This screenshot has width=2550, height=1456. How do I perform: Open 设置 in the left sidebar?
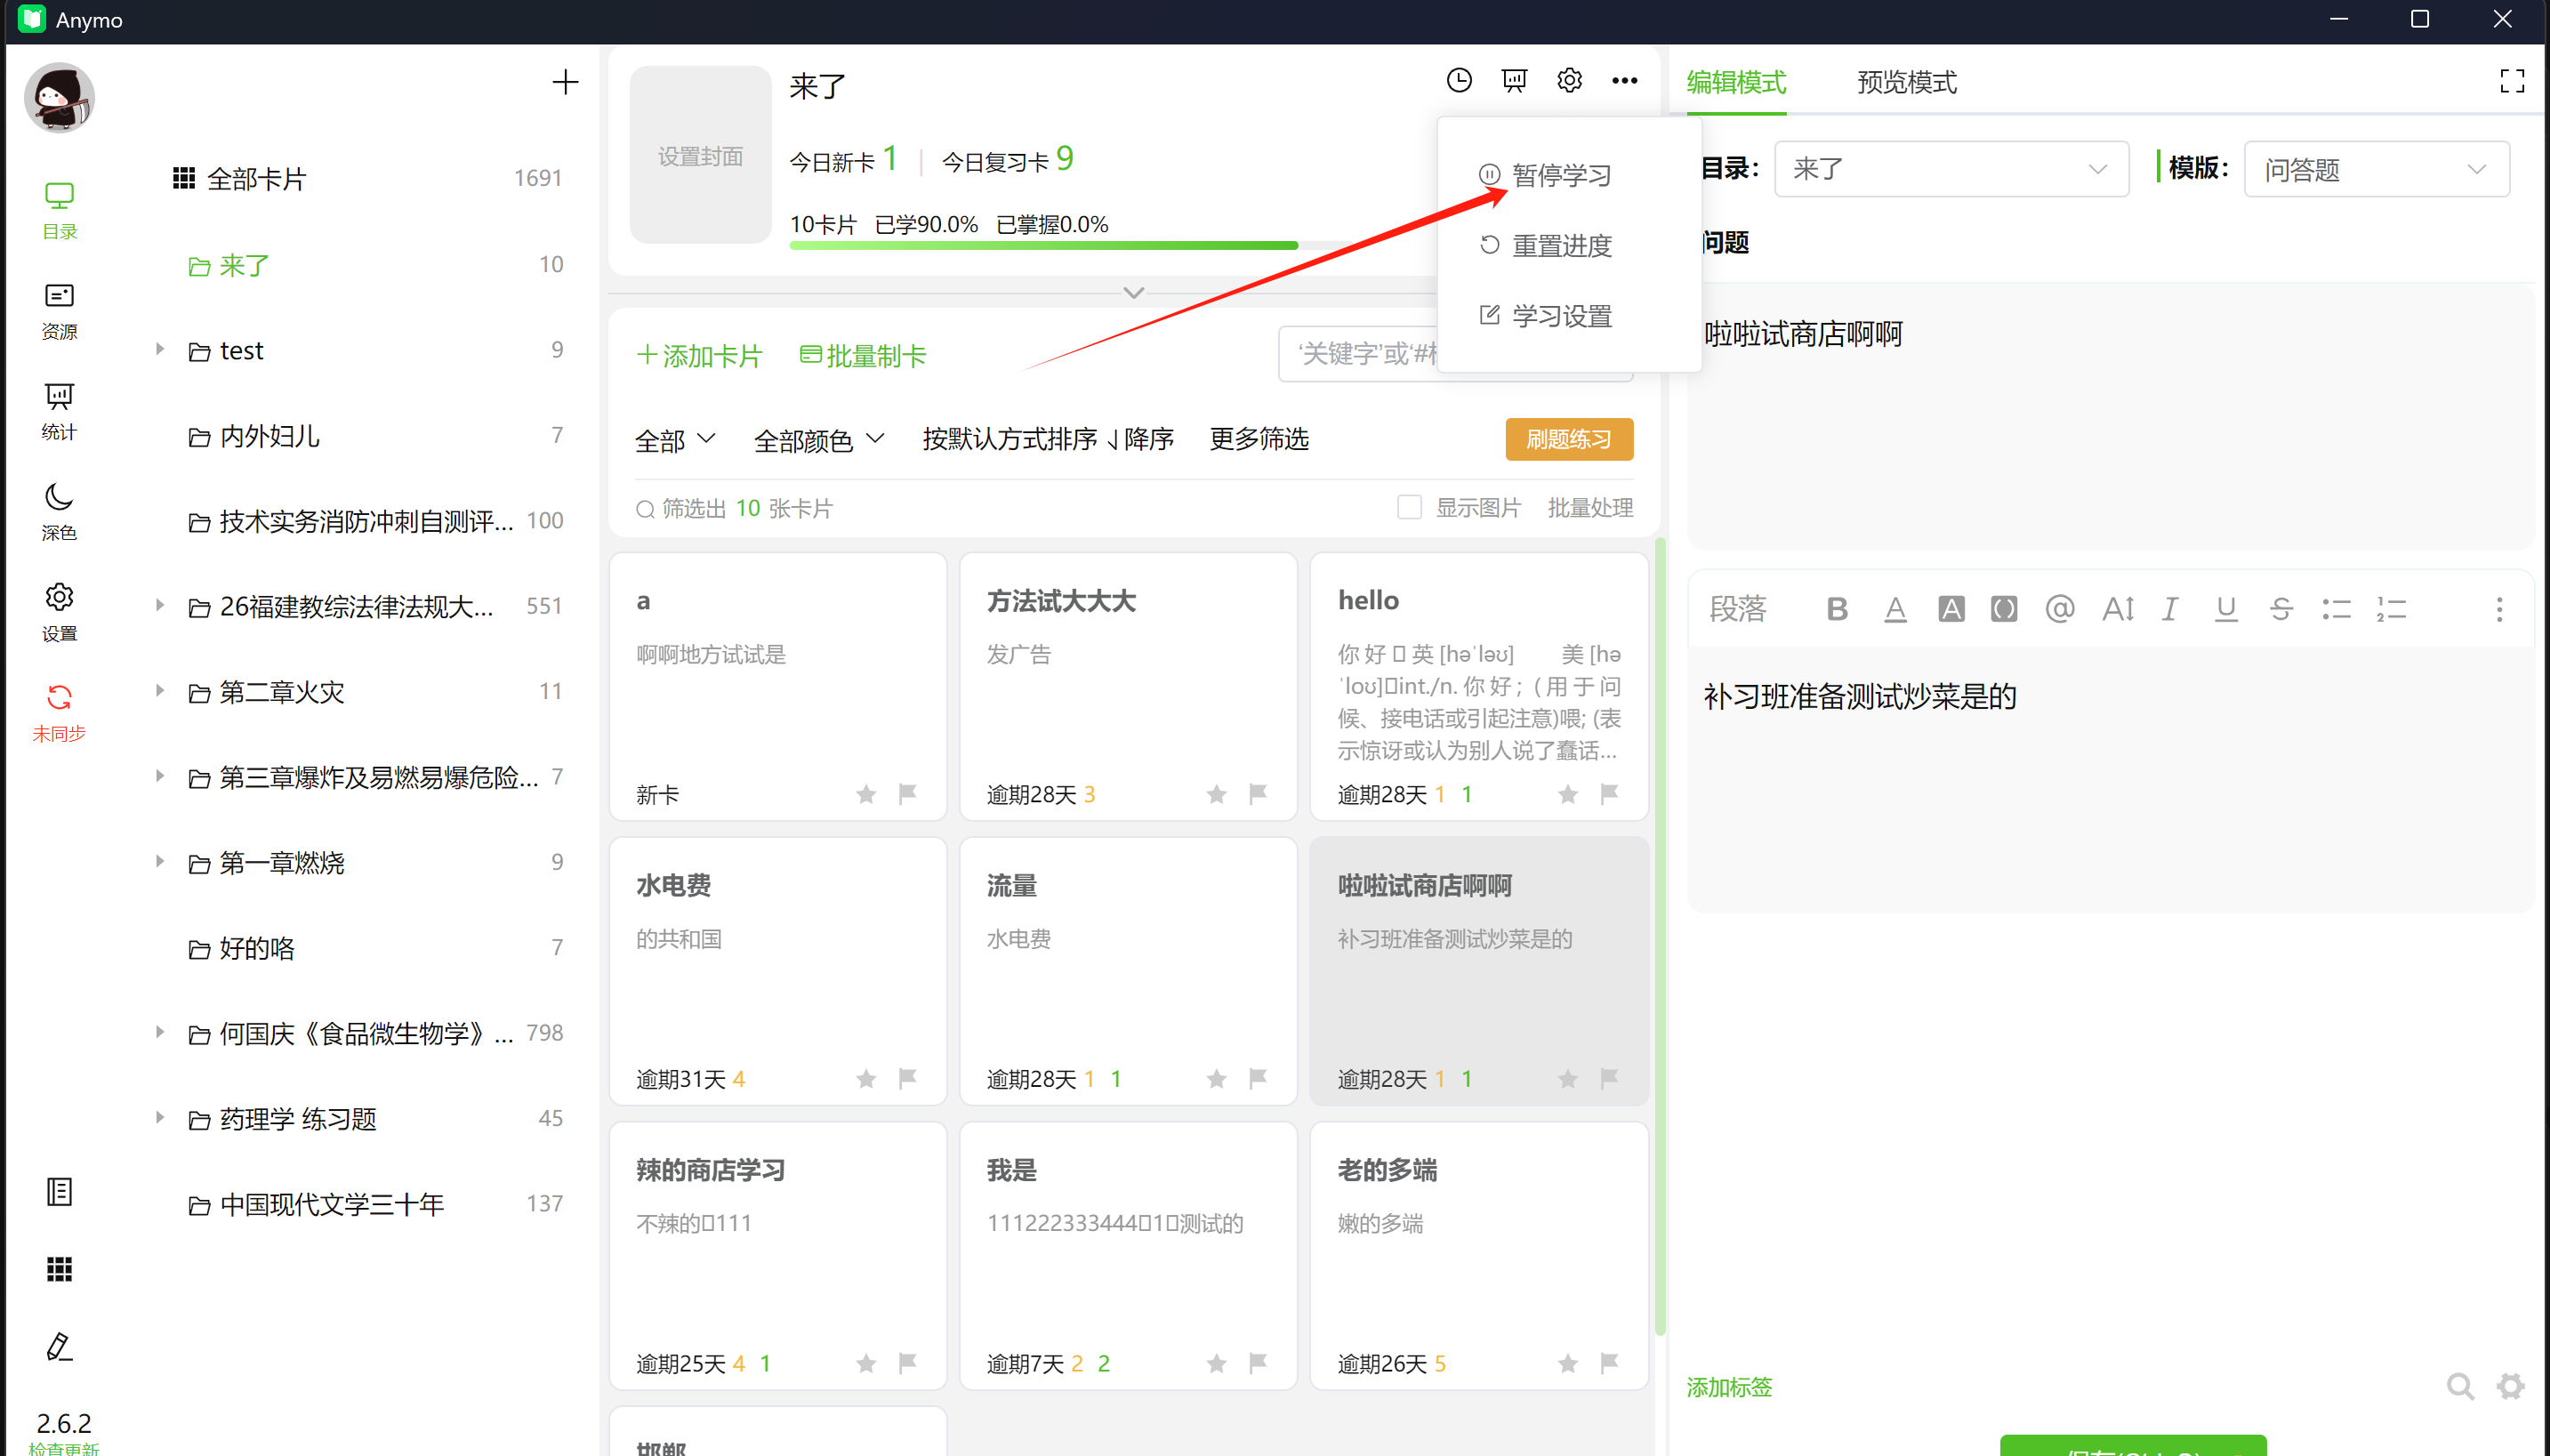pos(59,612)
